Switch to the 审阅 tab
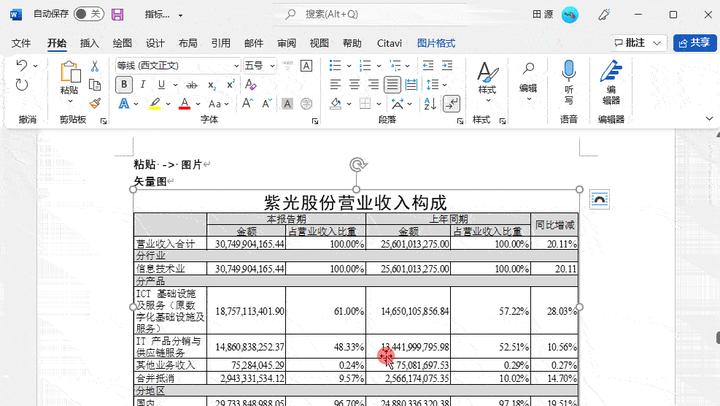The height and width of the screenshot is (406, 720). pyautogui.click(x=287, y=43)
